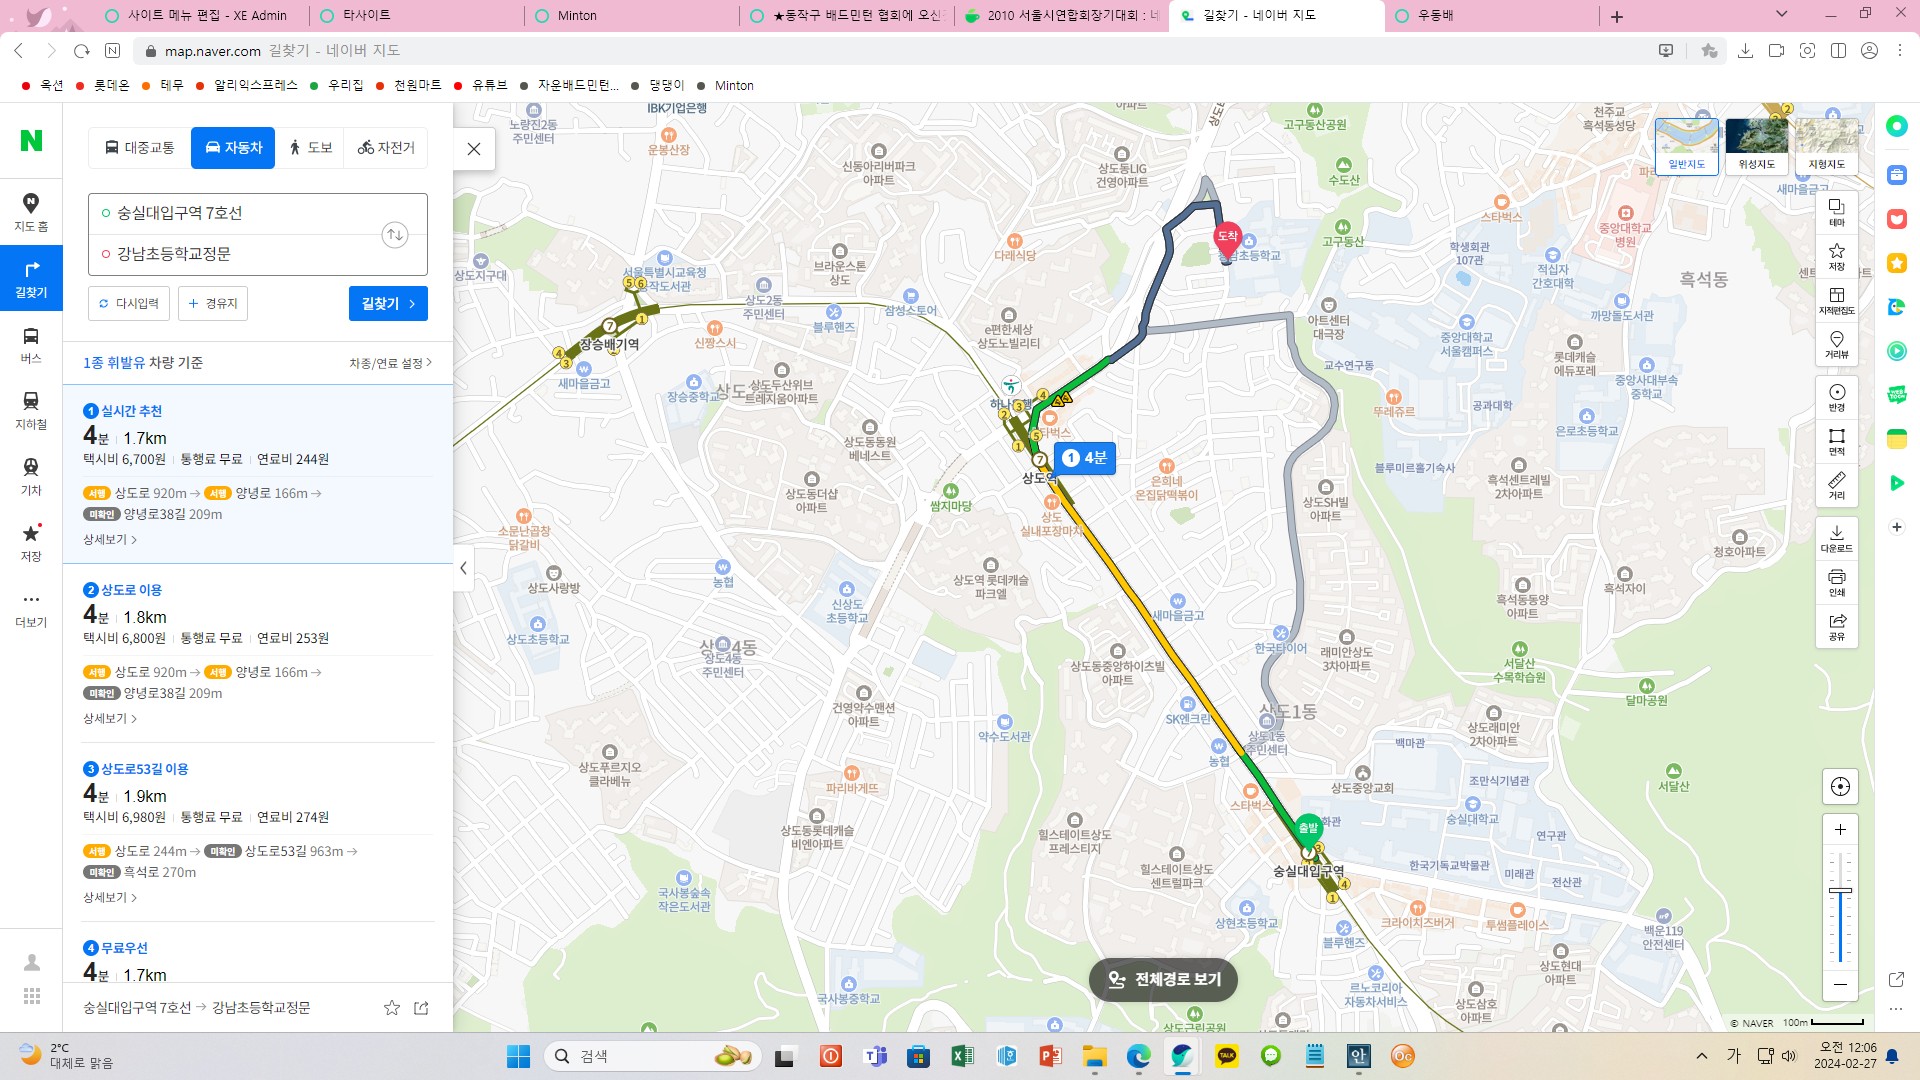Viewport: 1920px width, 1080px height.
Task: Switch to the 우동배 browser tab
Action: pos(1490,15)
